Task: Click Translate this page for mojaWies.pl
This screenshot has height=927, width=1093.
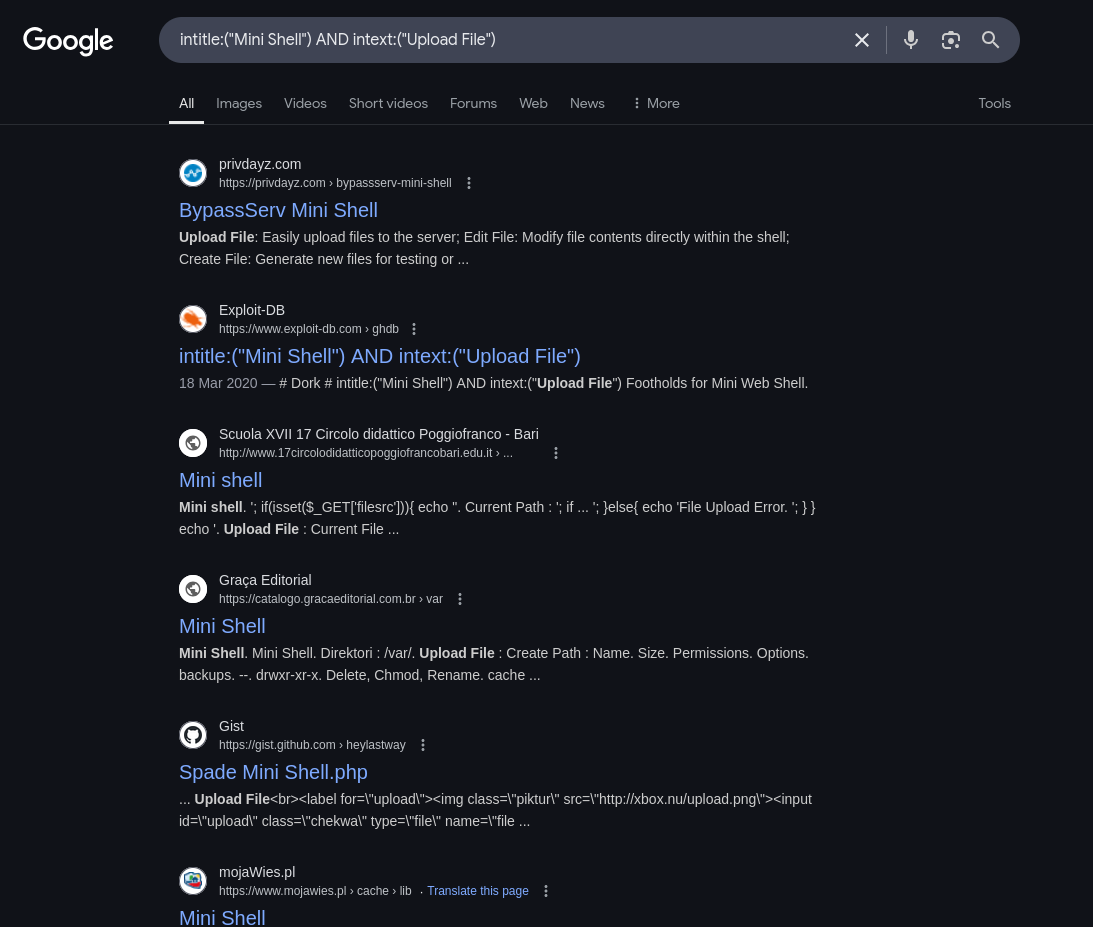Action: point(478,891)
